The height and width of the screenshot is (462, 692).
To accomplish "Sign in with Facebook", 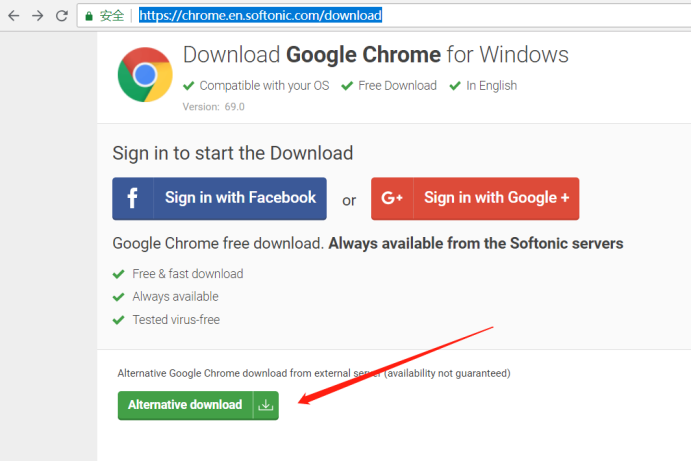I will [219, 198].
